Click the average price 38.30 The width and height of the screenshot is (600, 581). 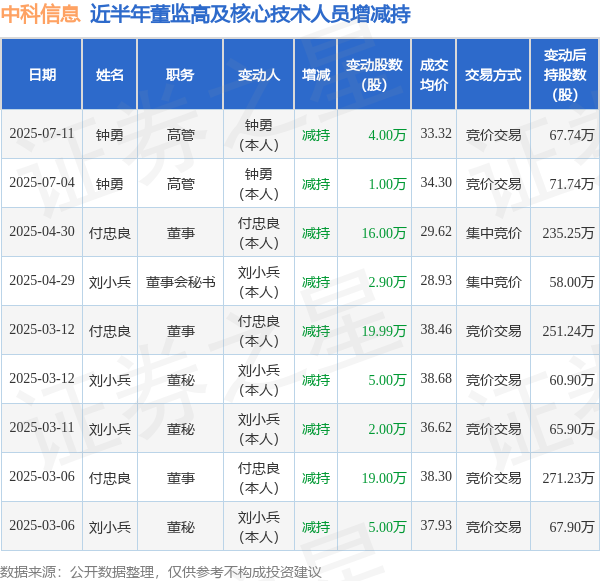[436, 477]
